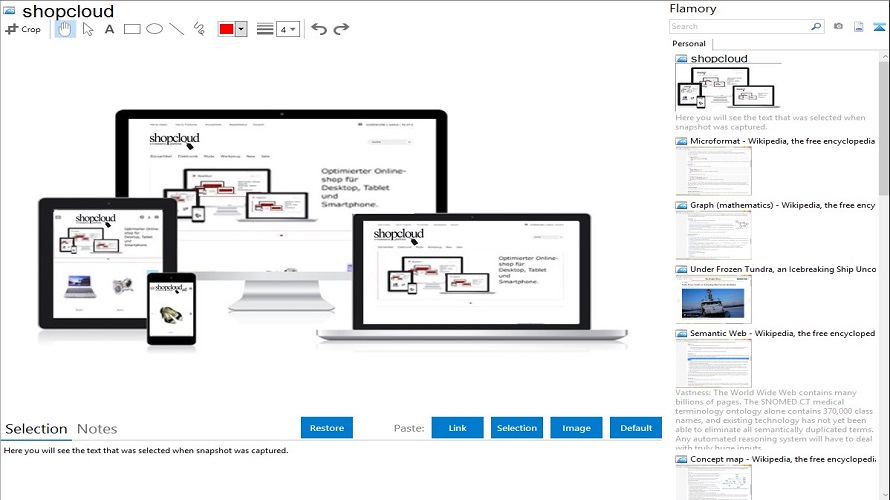Click the Restore button
Screen dimensions: 890x500
327,428
